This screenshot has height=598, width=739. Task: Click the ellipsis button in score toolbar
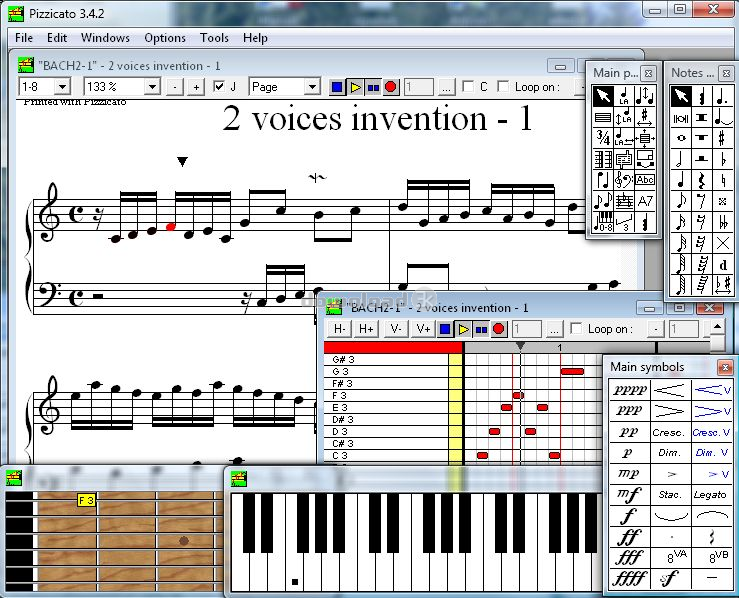(446, 87)
